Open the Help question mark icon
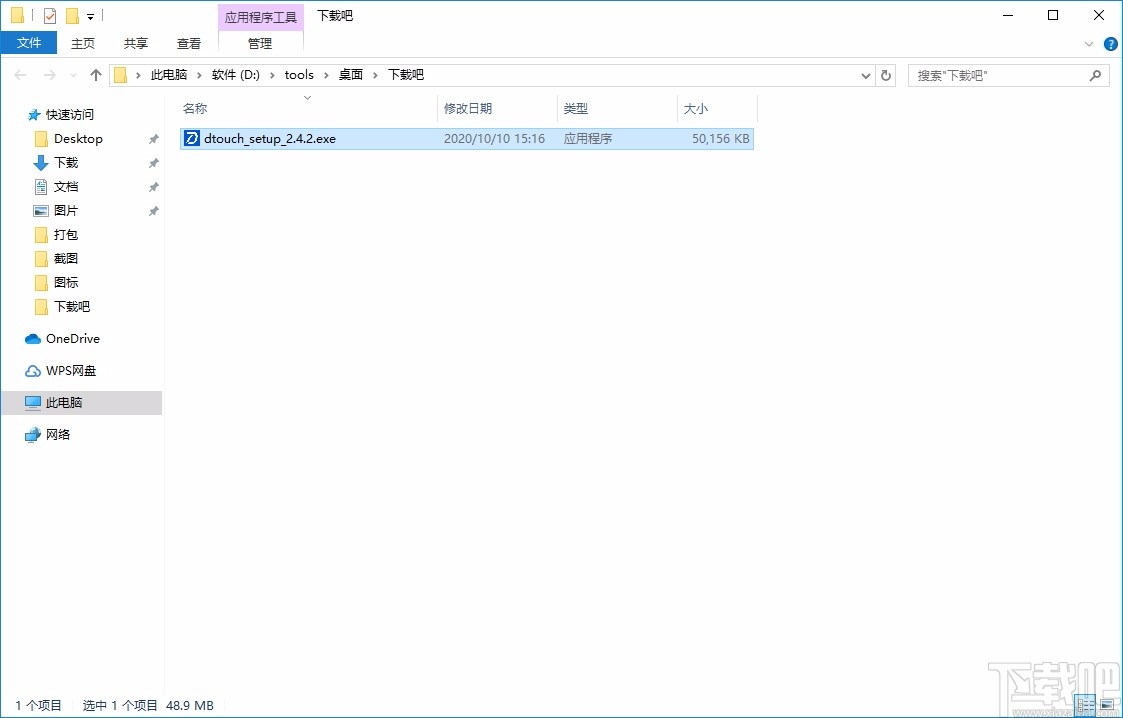Screen dimensions: 1123x718 (1110, 43)
